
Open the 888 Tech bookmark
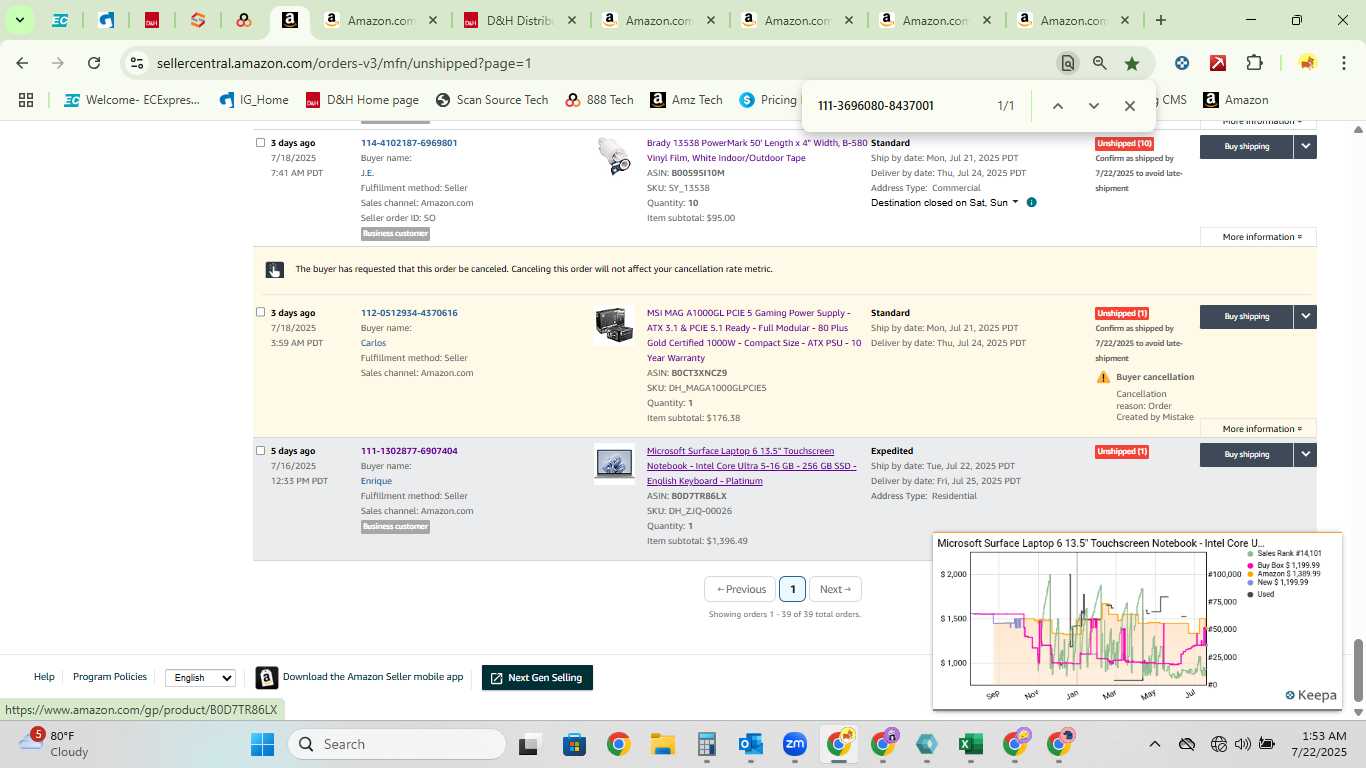599,100
